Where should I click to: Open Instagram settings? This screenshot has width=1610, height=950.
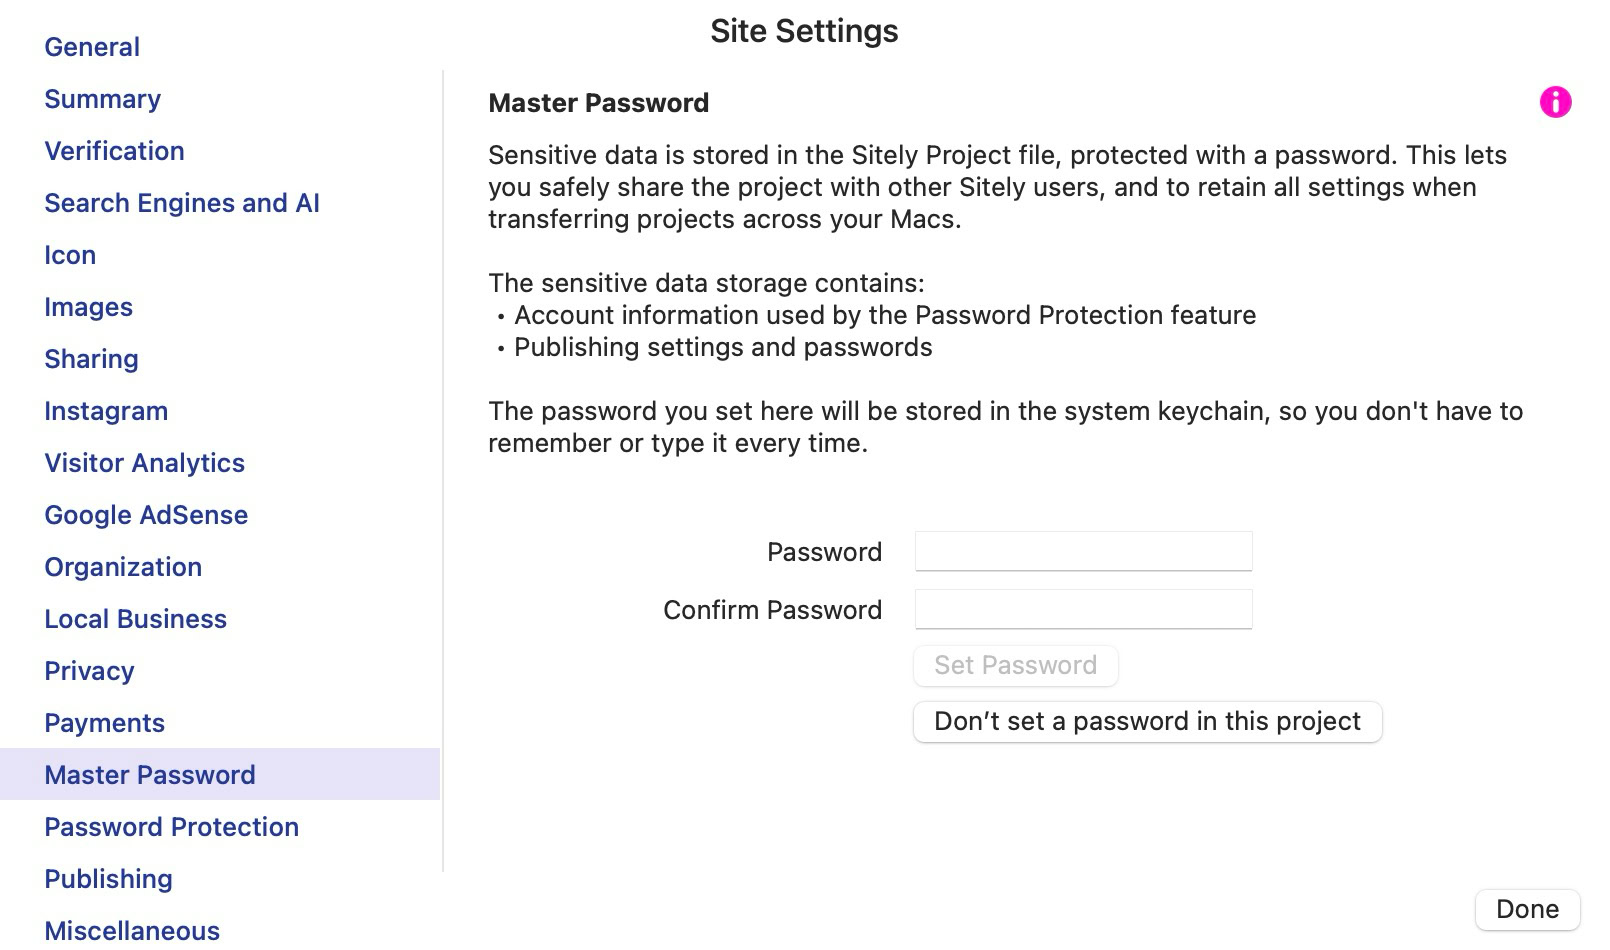click(106, 411)
